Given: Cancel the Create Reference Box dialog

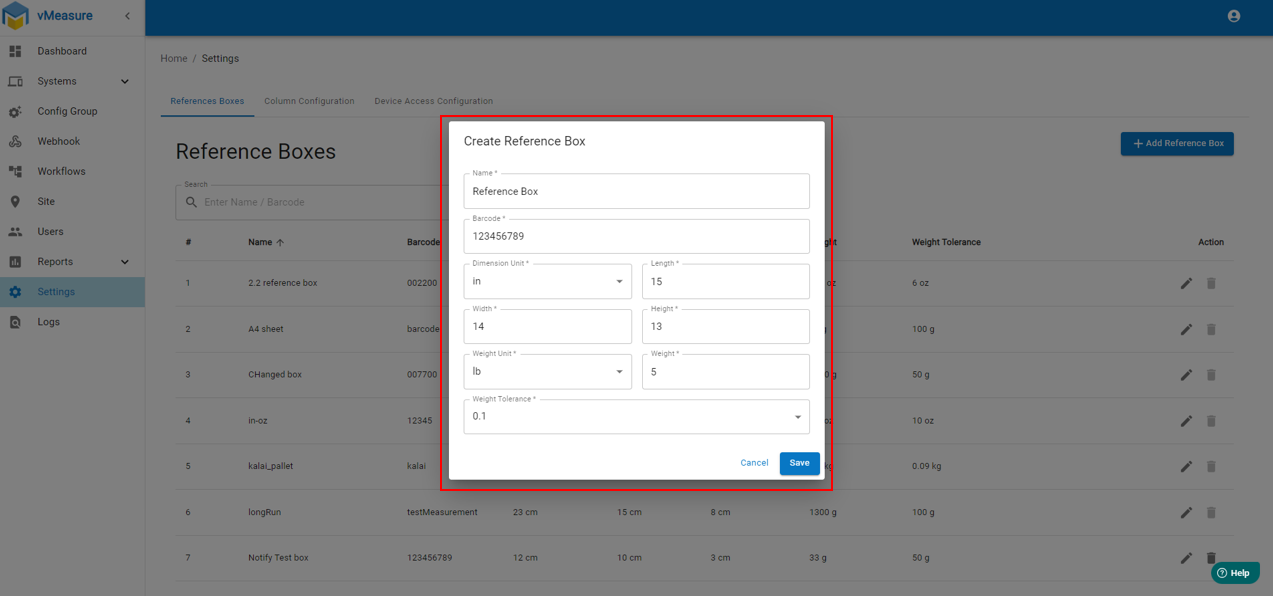Looking at the screenshot, I should pyautogui.click(x=754, y=463).
